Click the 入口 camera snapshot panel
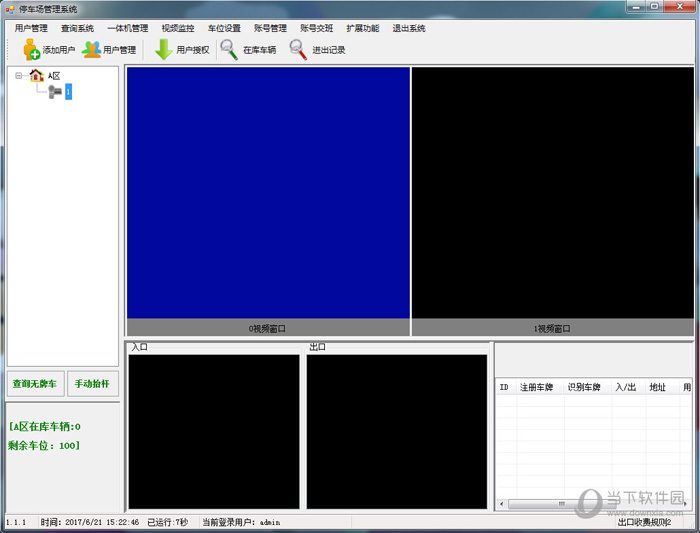700x533 pixels. click(214, 431)
